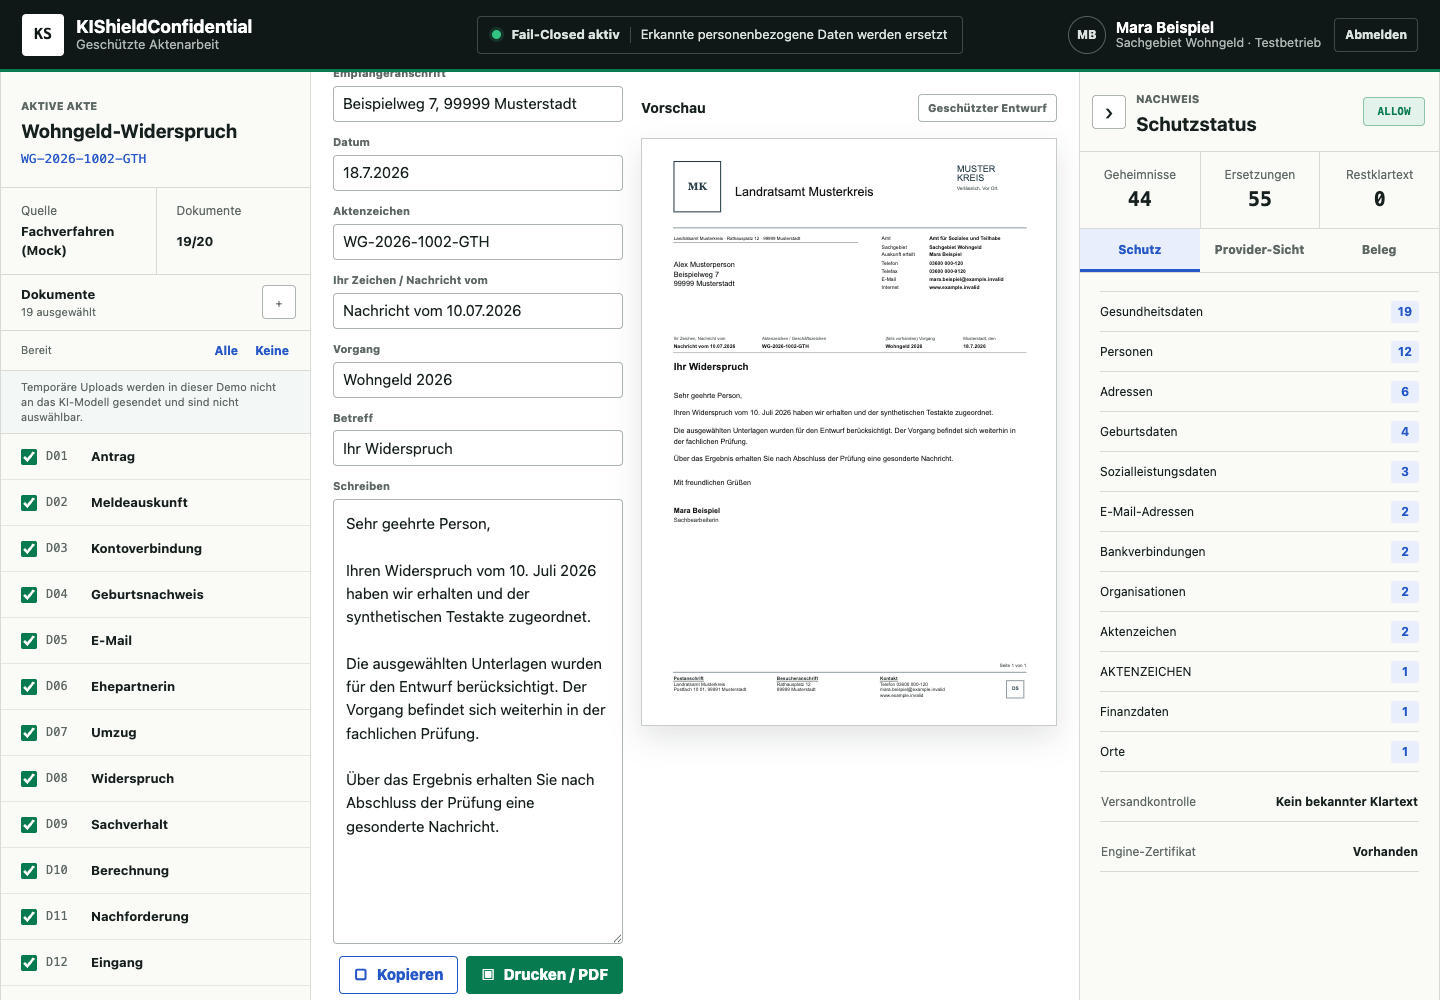This screenshot has height=1000, width=1440.
Task: Click Gesundheitsdaten count badge 19
Action: tap(1405, 312)
